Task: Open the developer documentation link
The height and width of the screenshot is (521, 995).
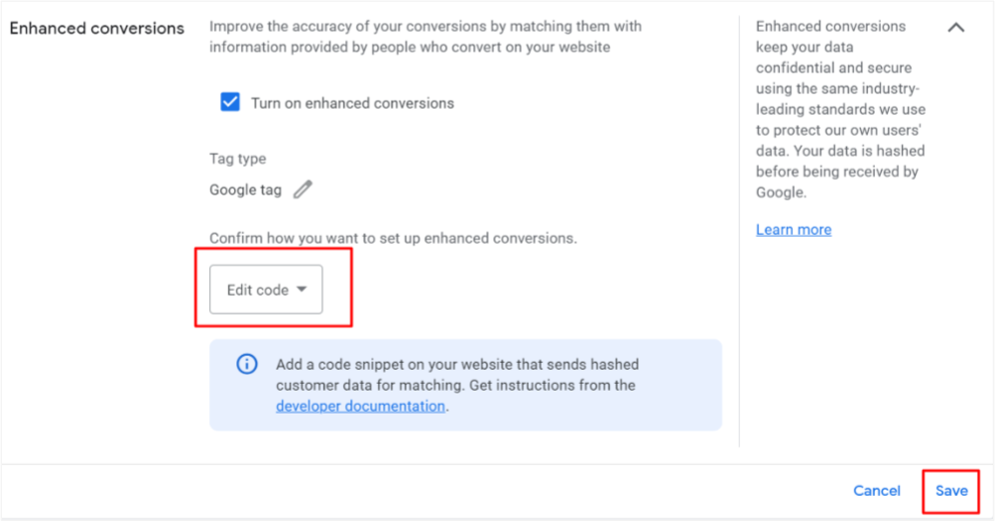Action: [x=360, y=406]
